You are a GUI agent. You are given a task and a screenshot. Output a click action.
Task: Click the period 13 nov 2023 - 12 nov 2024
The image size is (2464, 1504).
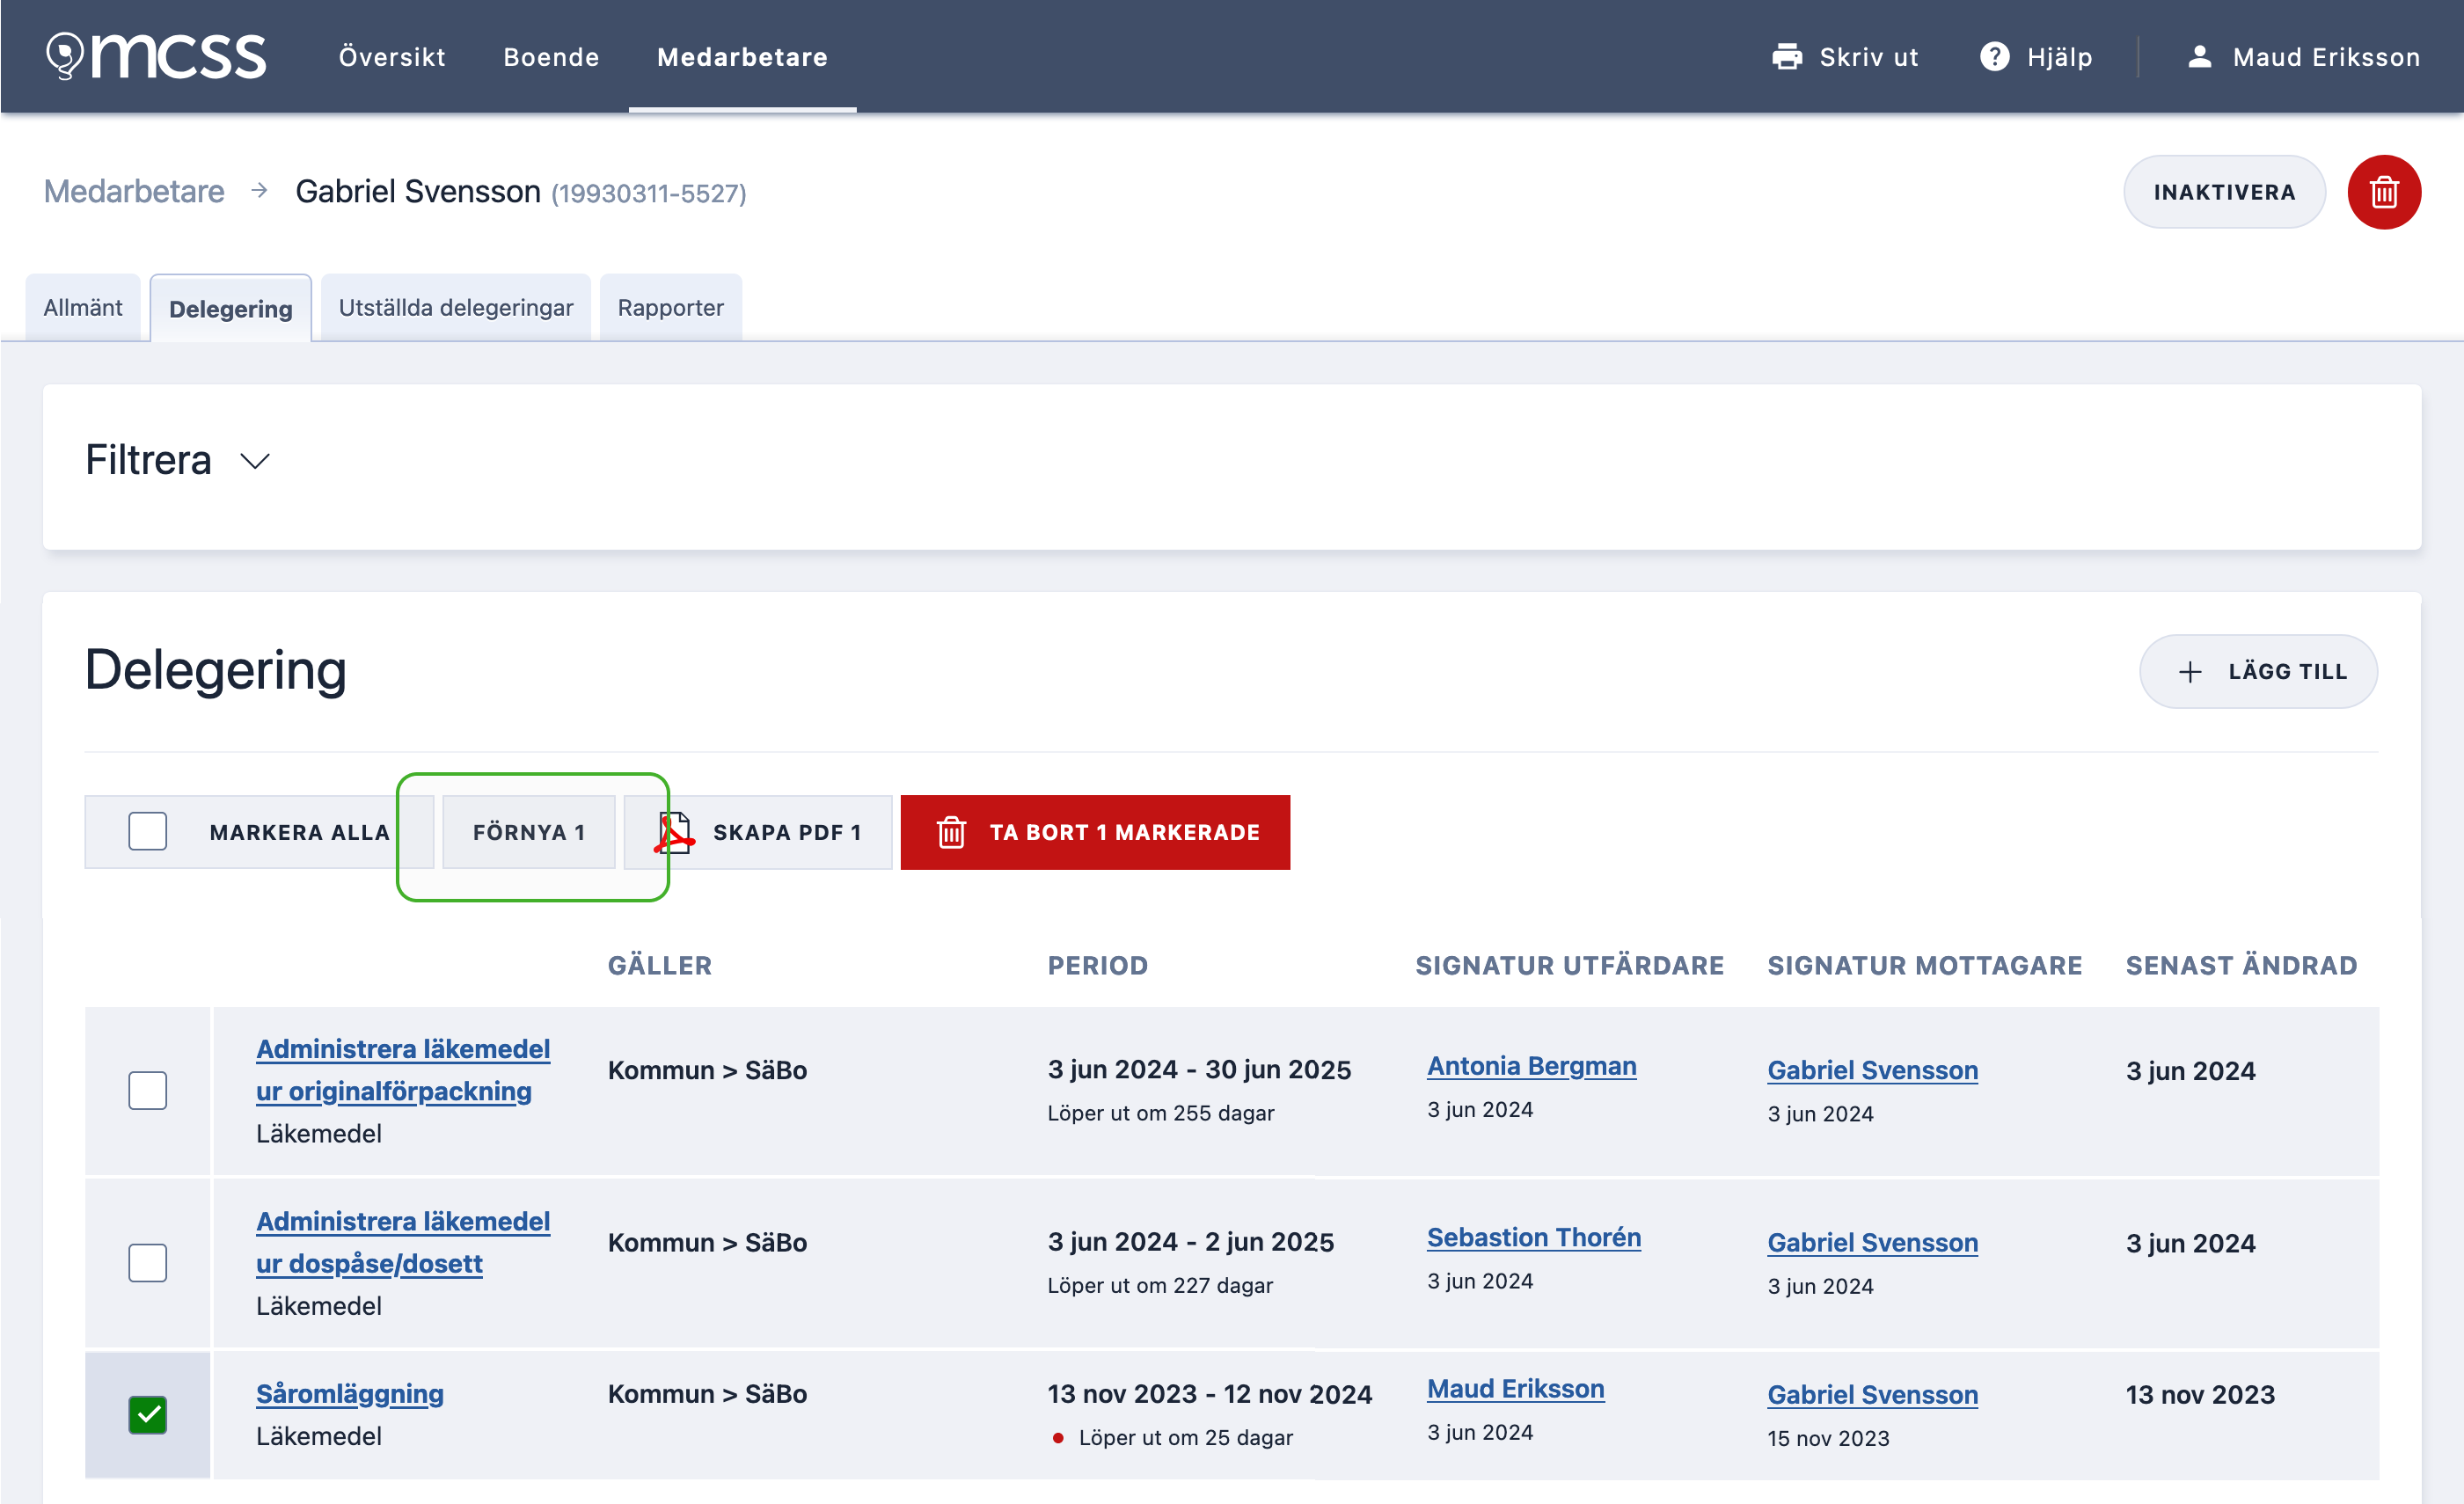coord(1210,1394)
